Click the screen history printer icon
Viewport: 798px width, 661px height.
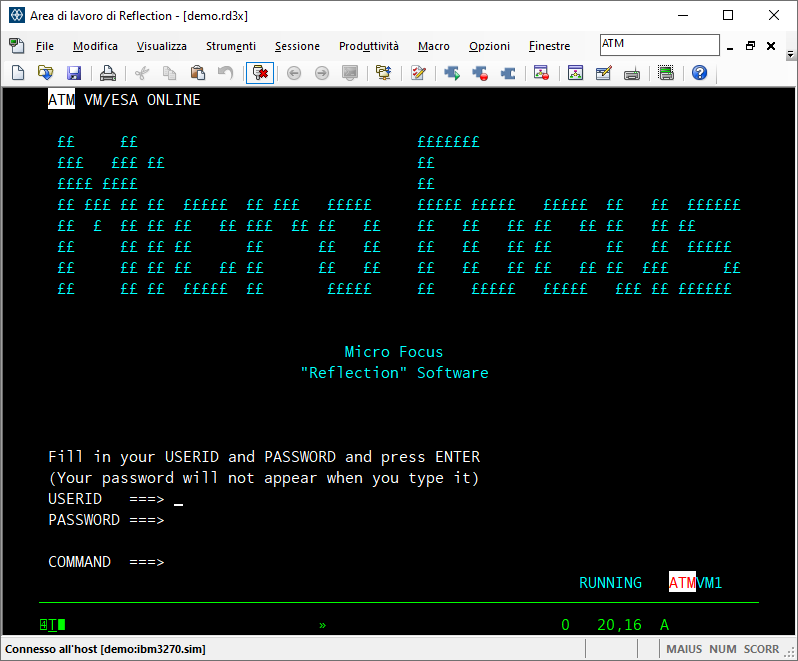tap(666, 73)
